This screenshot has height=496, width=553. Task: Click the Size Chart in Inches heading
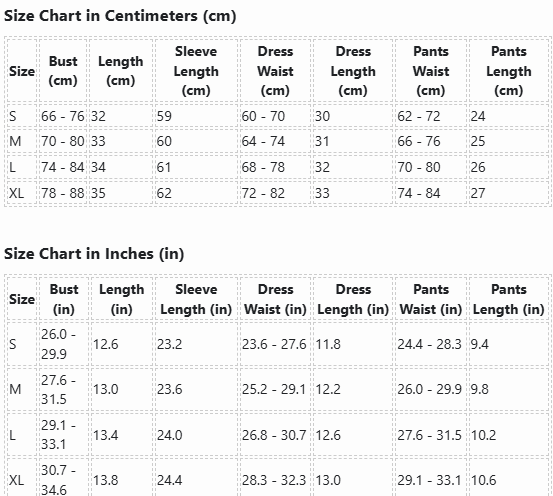point(94,254)
